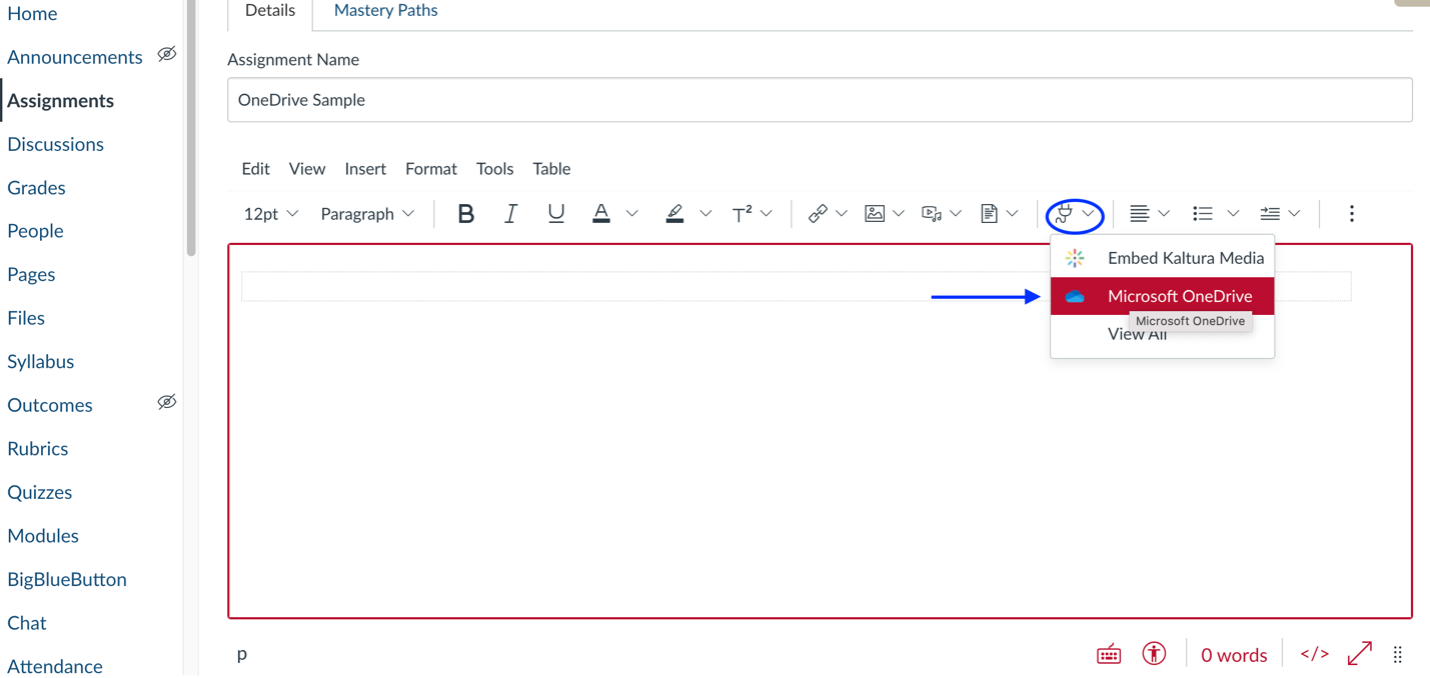Toggle Announcements visibility eye icon
The image size is (1430, 678).
coord(166,53)
